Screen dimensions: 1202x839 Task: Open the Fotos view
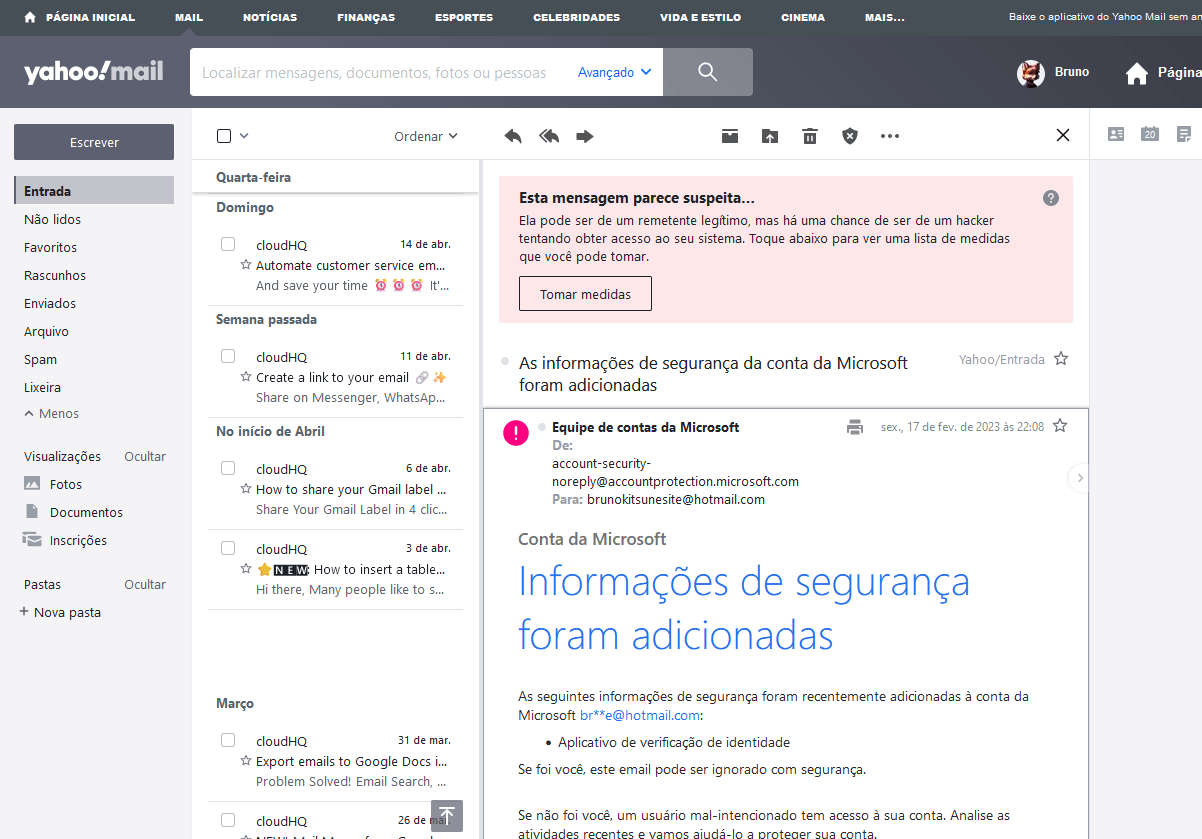[x=66, y=484]
